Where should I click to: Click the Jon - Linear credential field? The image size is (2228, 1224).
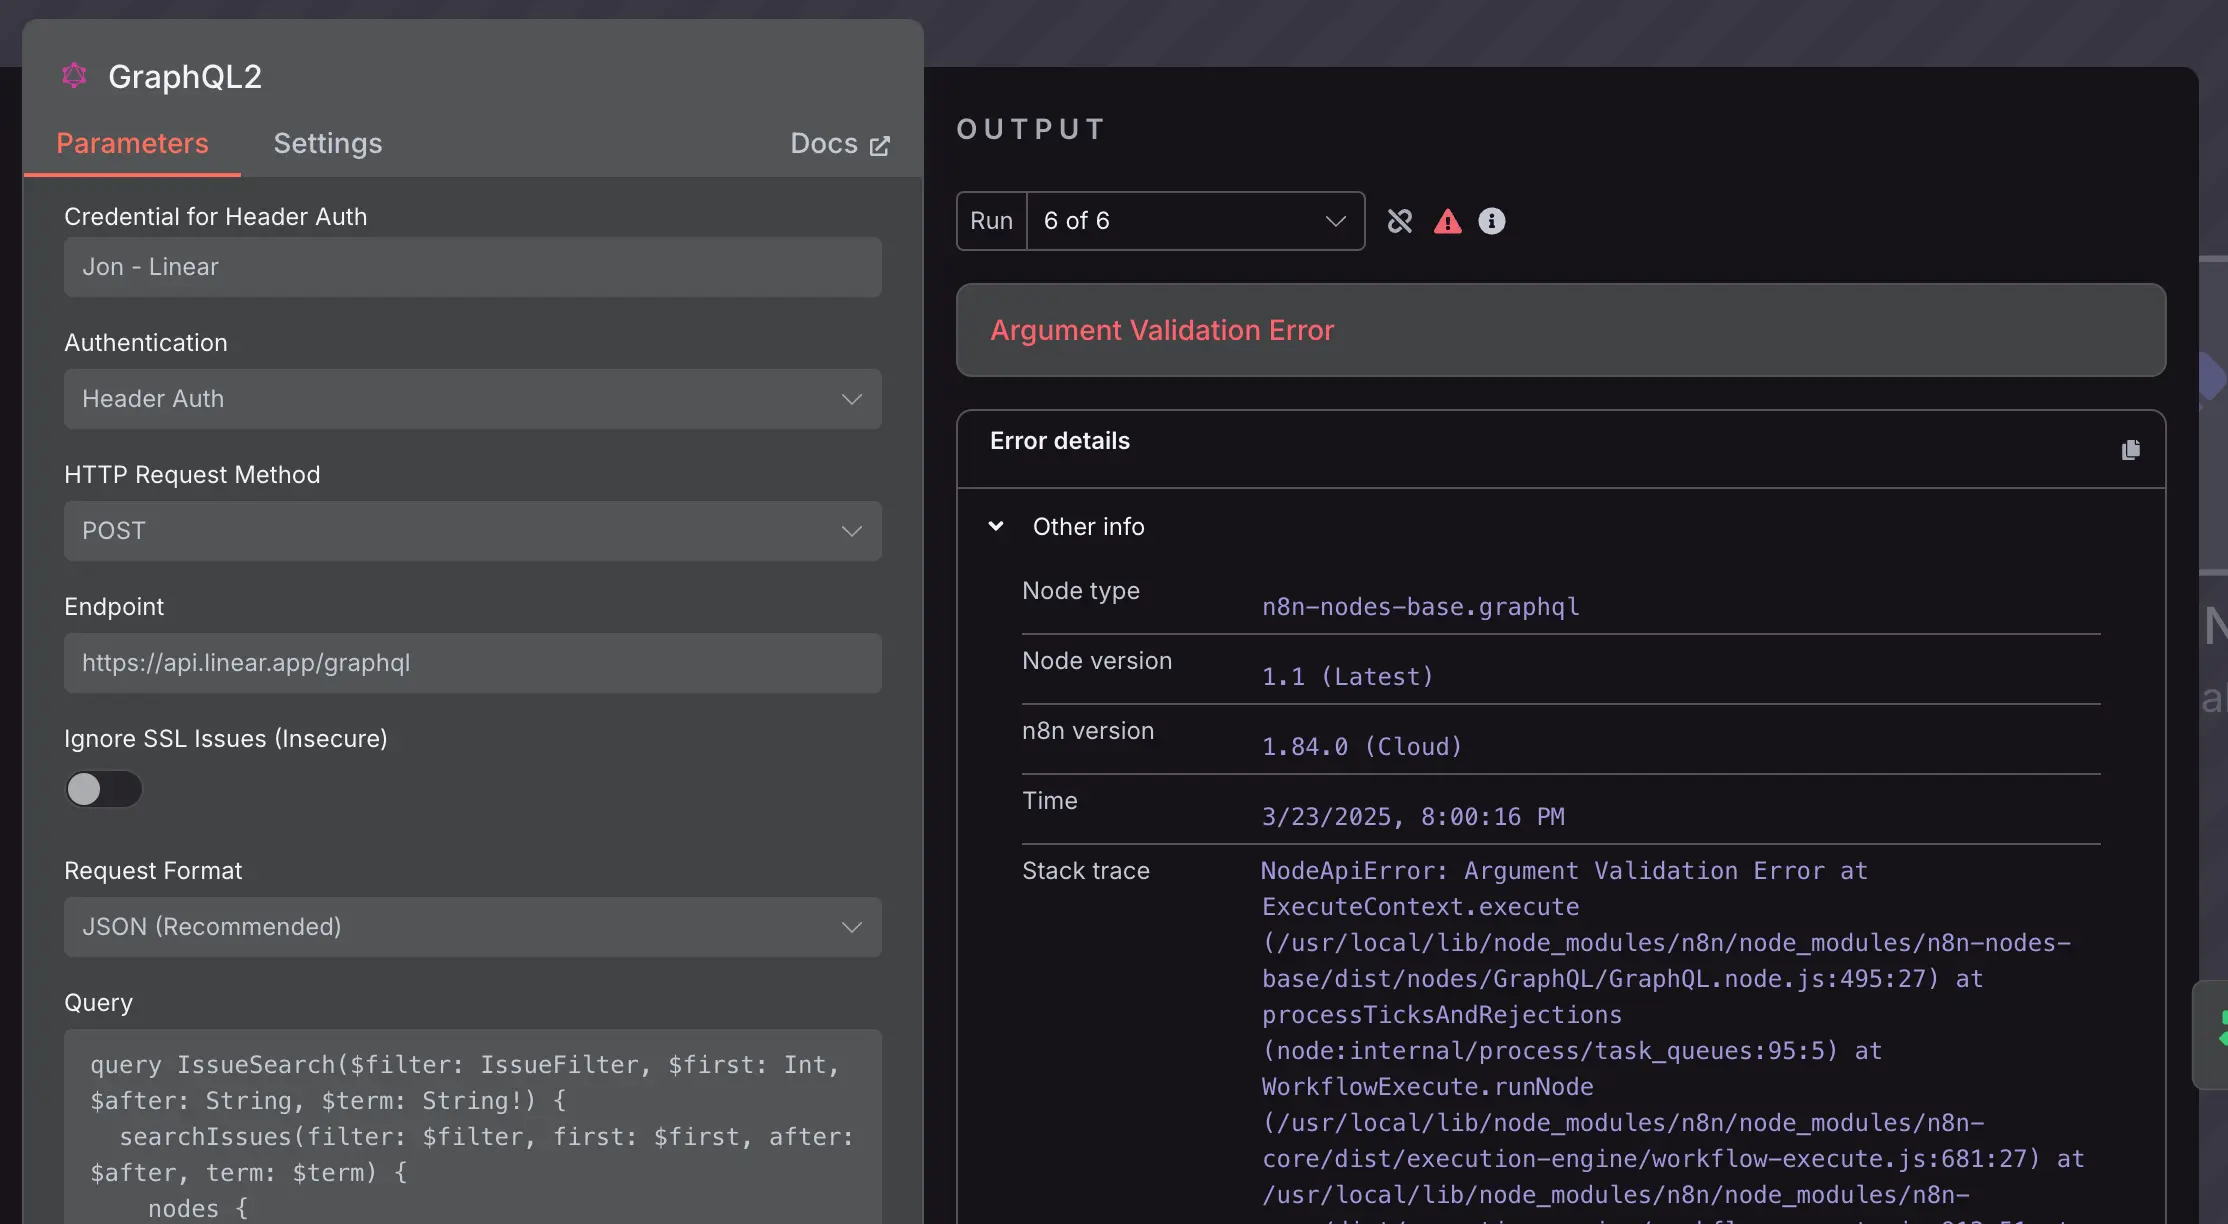pyautogui.click(x=472, y=267)
